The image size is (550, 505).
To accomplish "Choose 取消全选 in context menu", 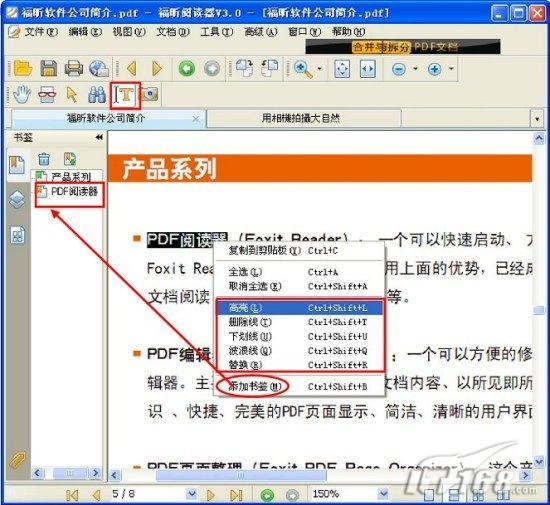I will coord(299,287).
